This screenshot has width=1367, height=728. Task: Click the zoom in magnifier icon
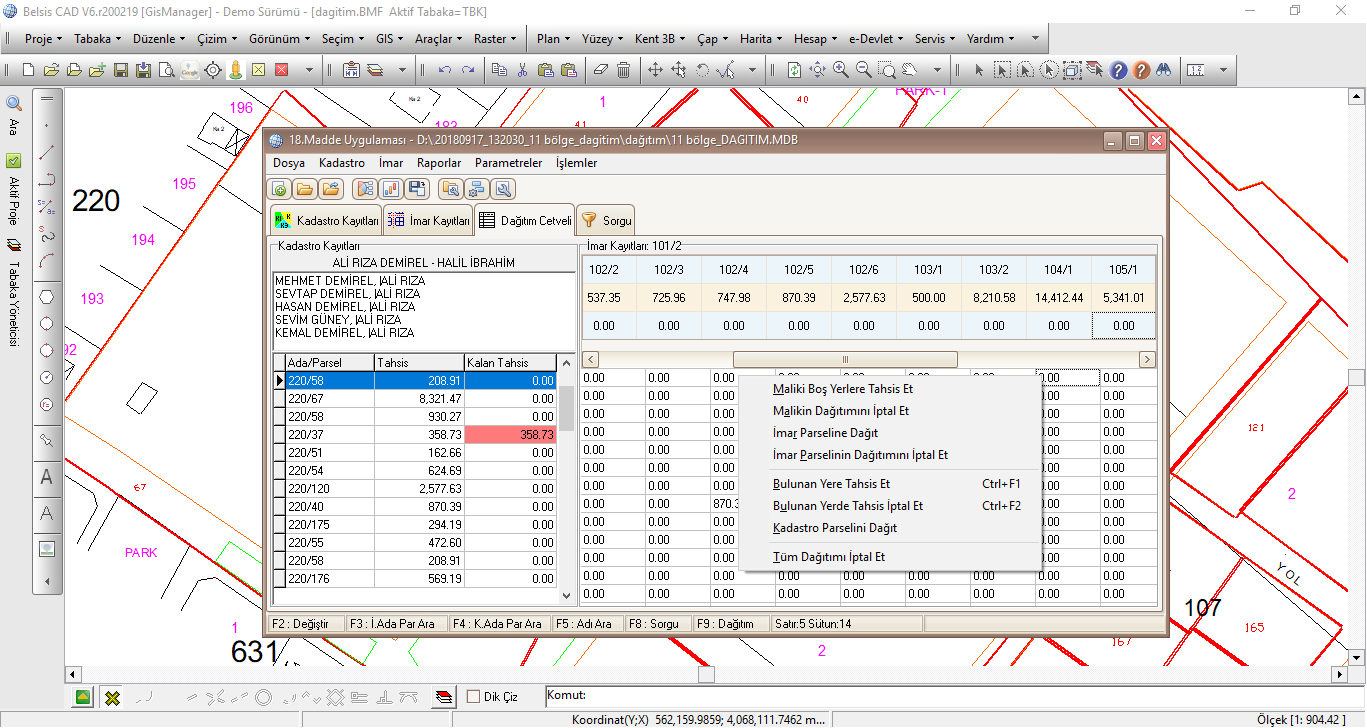[x=840, y=70]
